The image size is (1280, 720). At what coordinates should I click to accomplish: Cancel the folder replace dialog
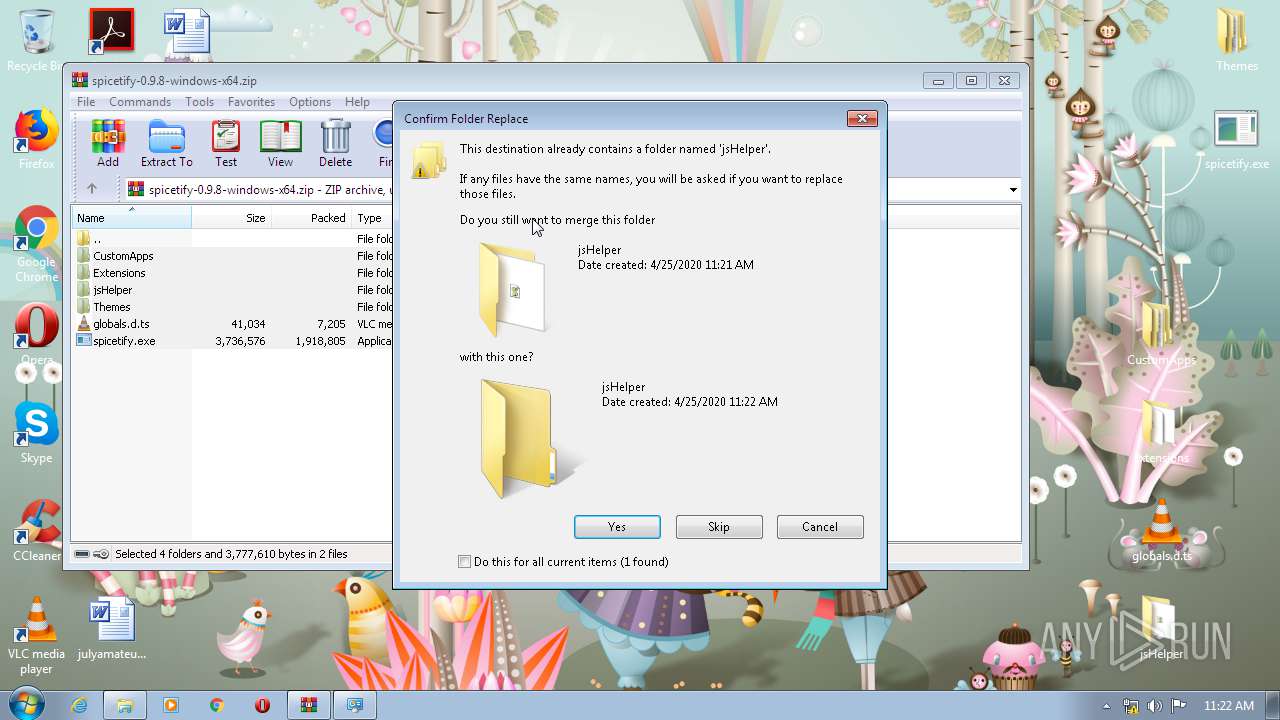(x=820, y=527)
